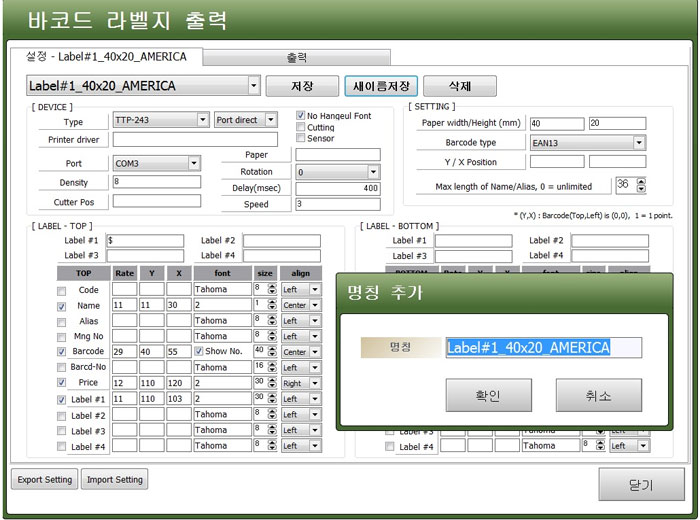The width and height of the screenshot is (700, 520).
Task: Uncheck the Barcode row checkbox
Action: (62, 352)
